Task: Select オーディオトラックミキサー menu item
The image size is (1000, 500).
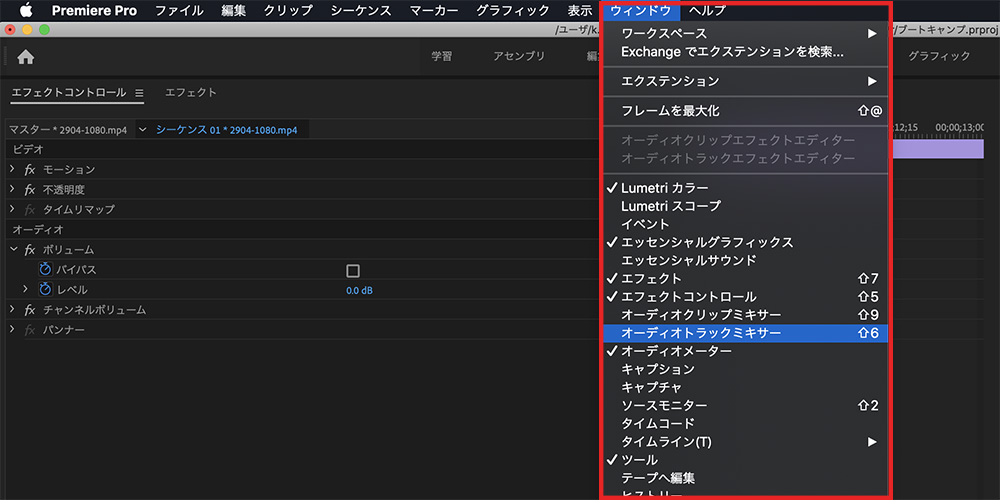Action: pos(744,333)
